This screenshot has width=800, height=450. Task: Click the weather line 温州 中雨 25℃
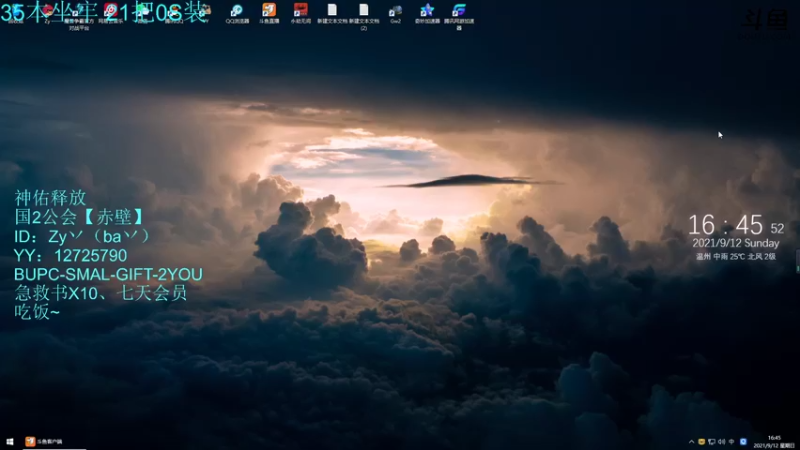tap(736, 256)
